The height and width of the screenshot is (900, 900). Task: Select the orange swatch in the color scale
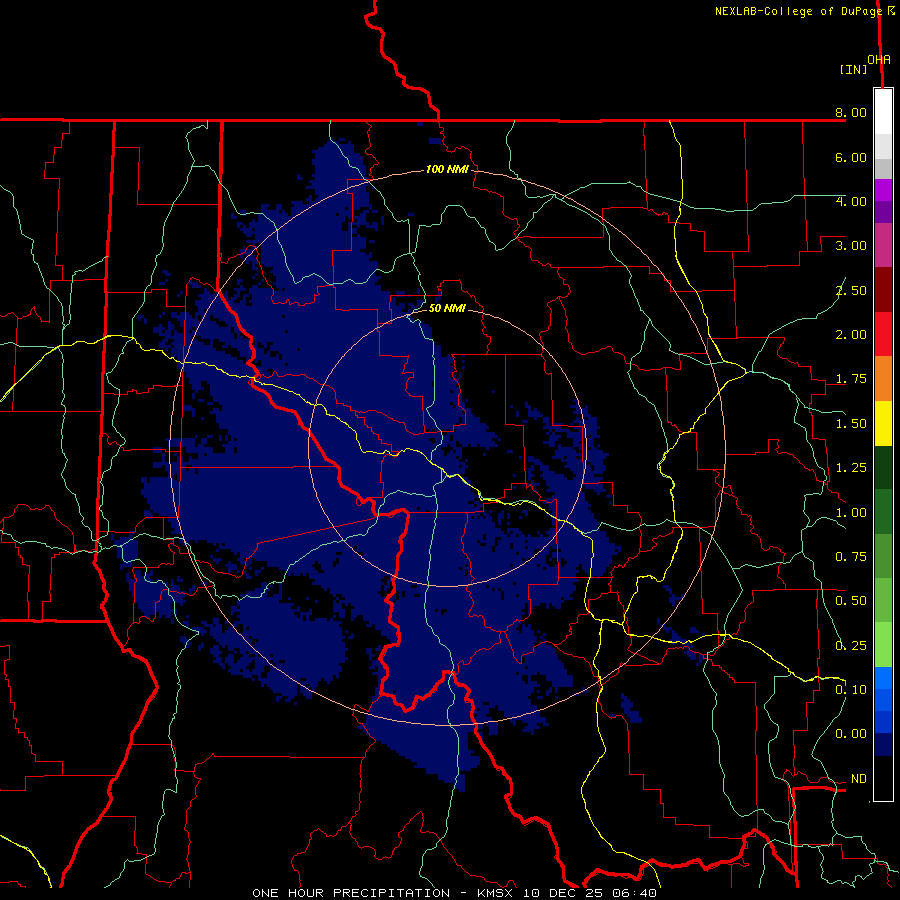pos(883,379)
